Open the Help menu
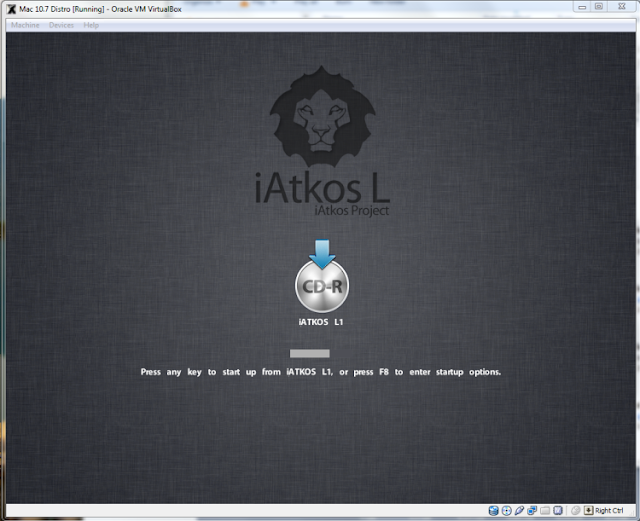This screenshot has width=640, height=521. click(x=91, y=25)
